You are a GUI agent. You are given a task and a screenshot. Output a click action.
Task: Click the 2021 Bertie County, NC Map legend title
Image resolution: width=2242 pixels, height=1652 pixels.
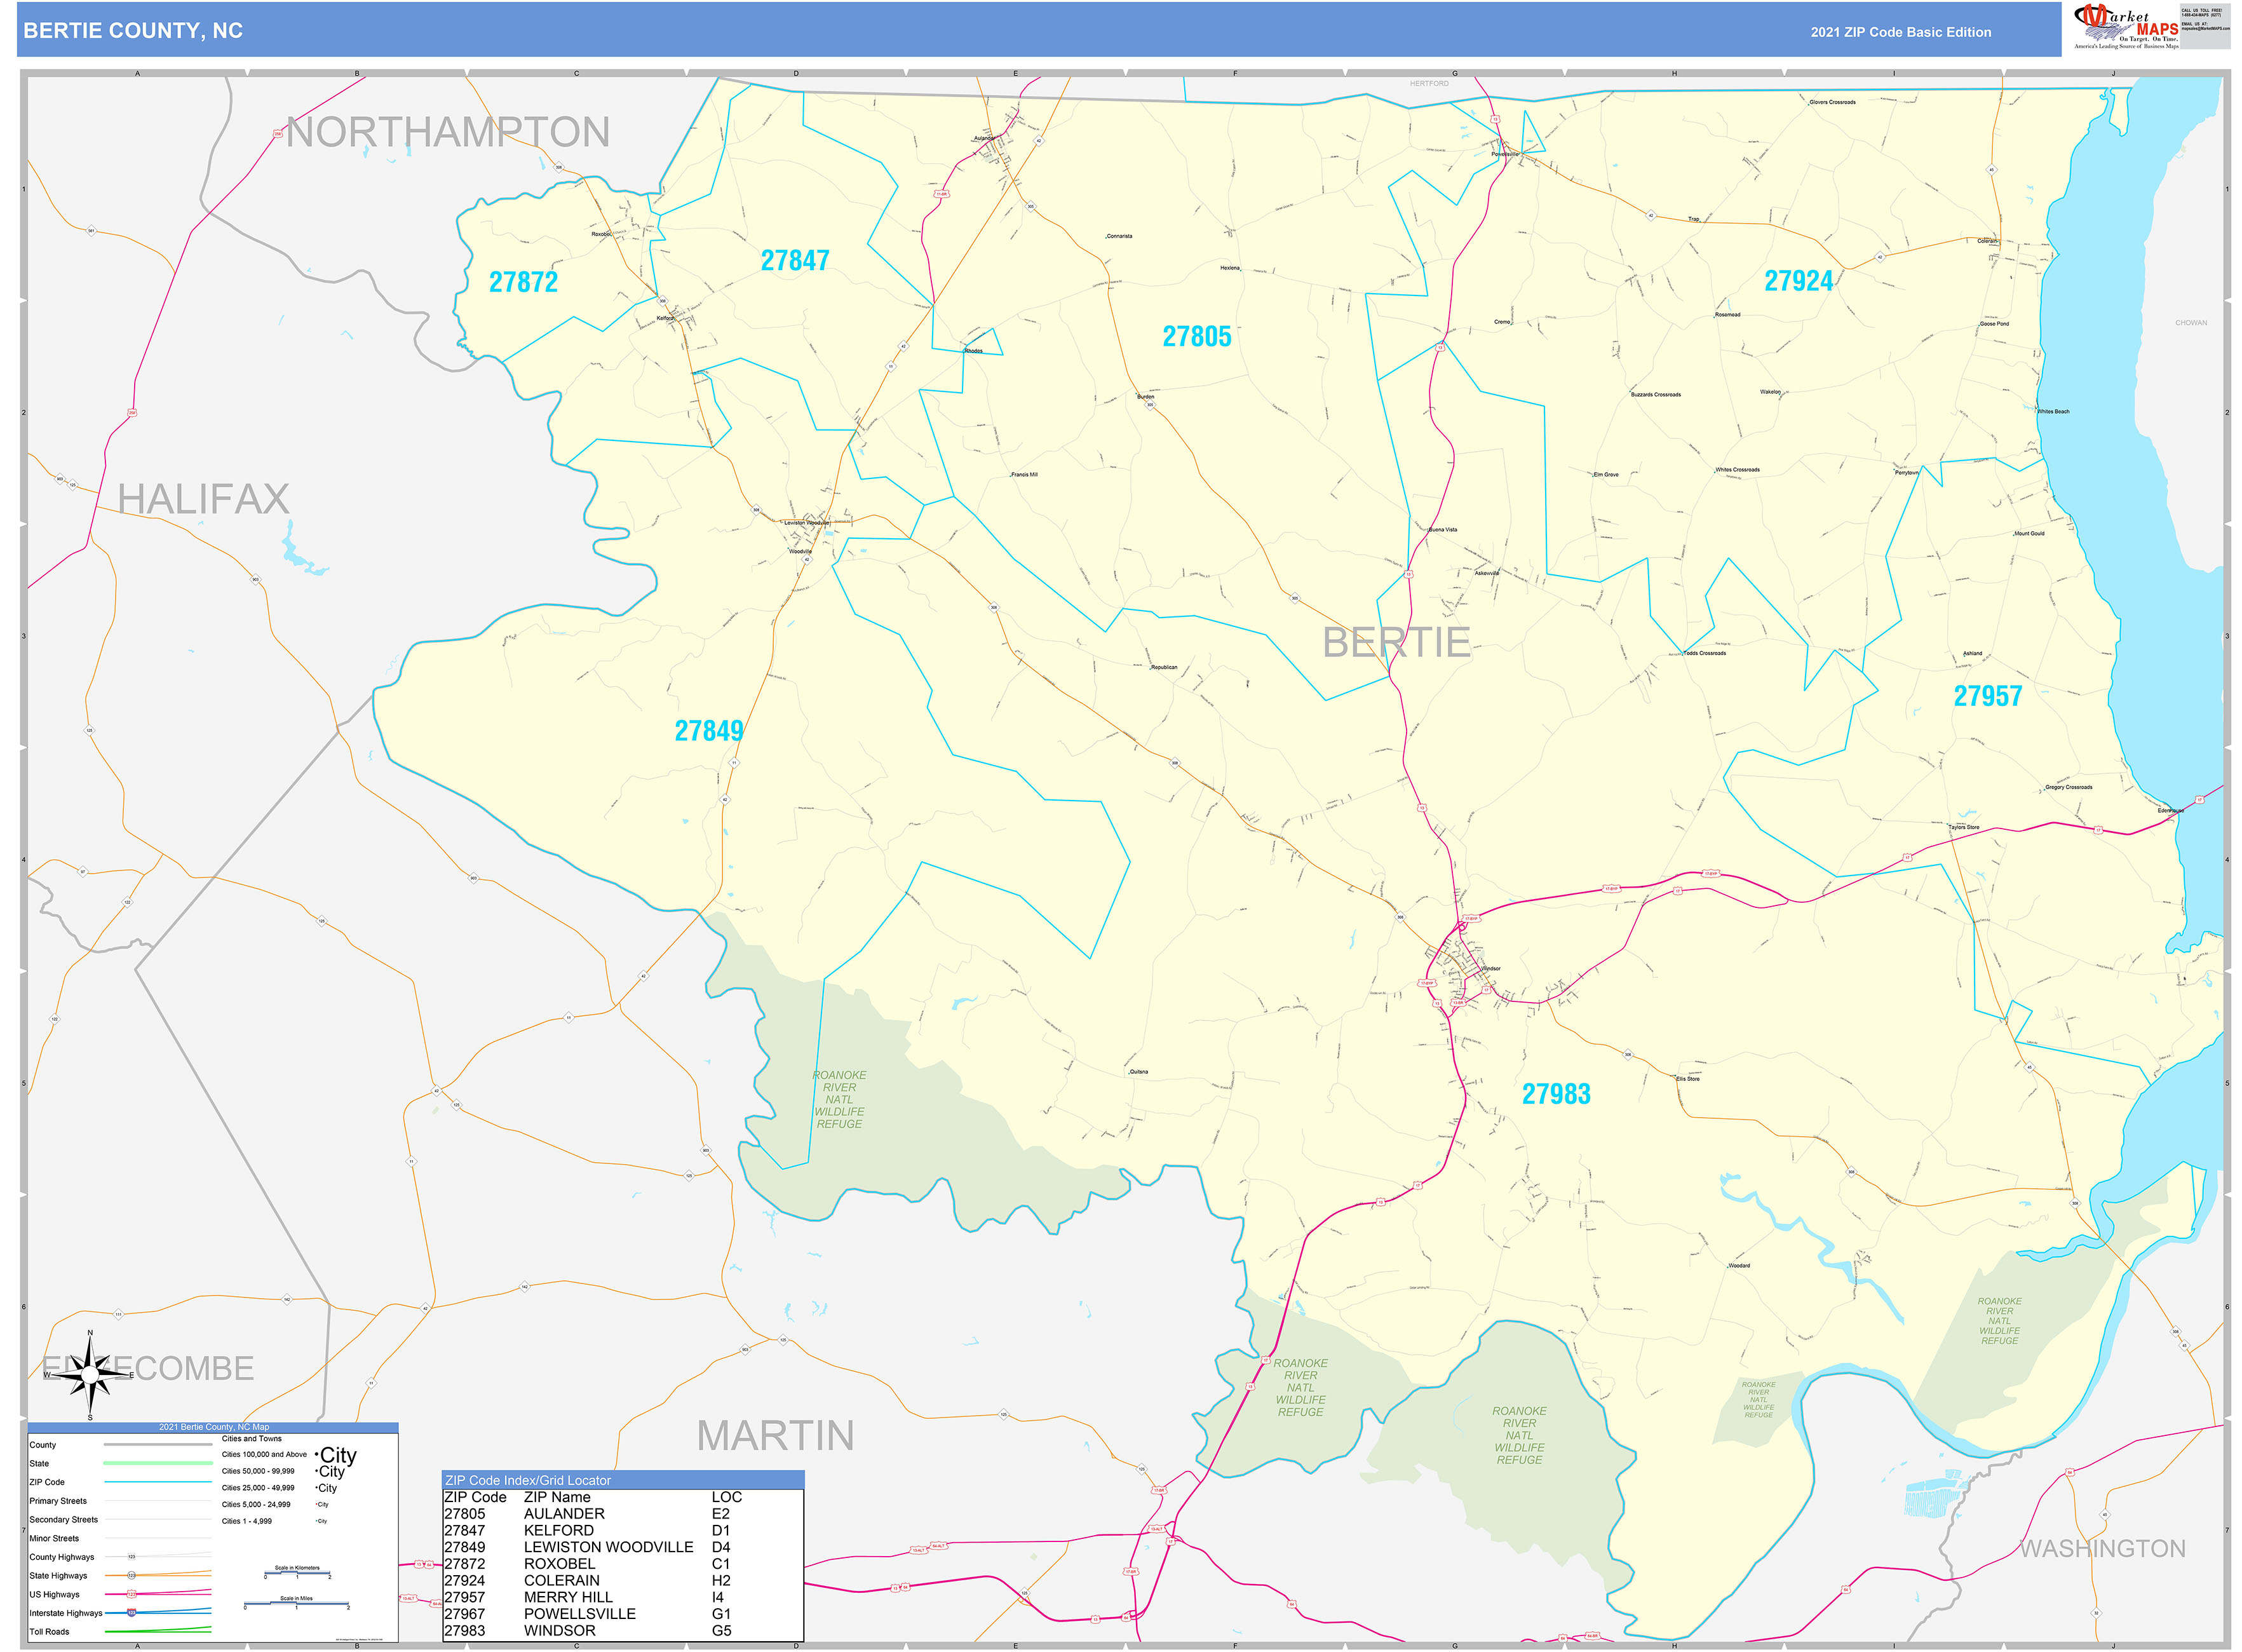[213, 1427]
